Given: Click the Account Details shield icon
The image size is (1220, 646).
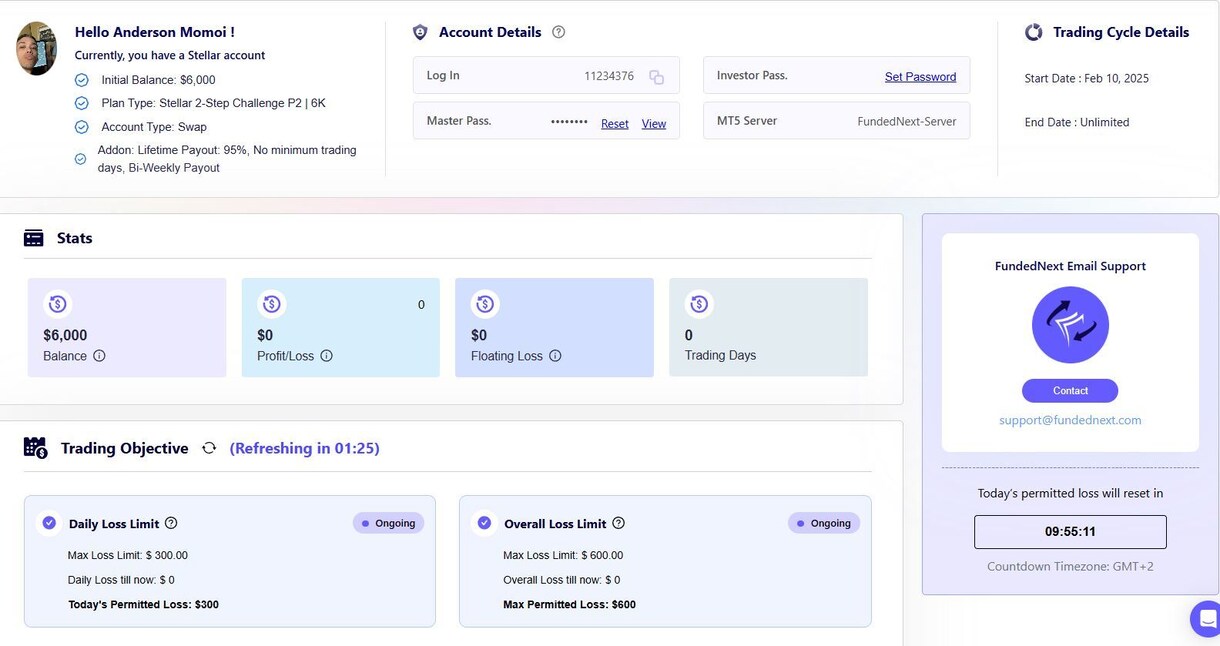Looking at the screenshot, I should click(420, 32).
